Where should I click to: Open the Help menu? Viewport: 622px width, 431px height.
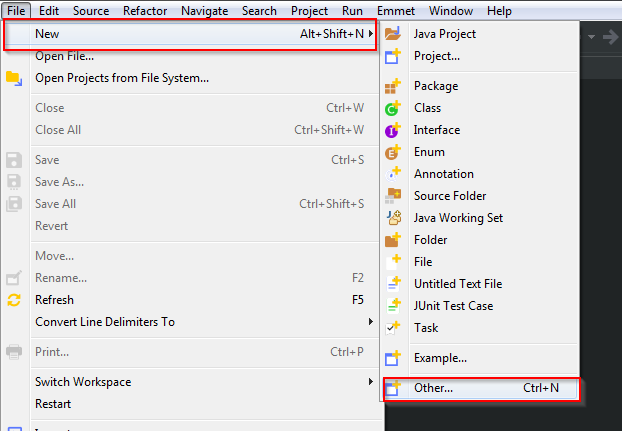click(499, 11)
